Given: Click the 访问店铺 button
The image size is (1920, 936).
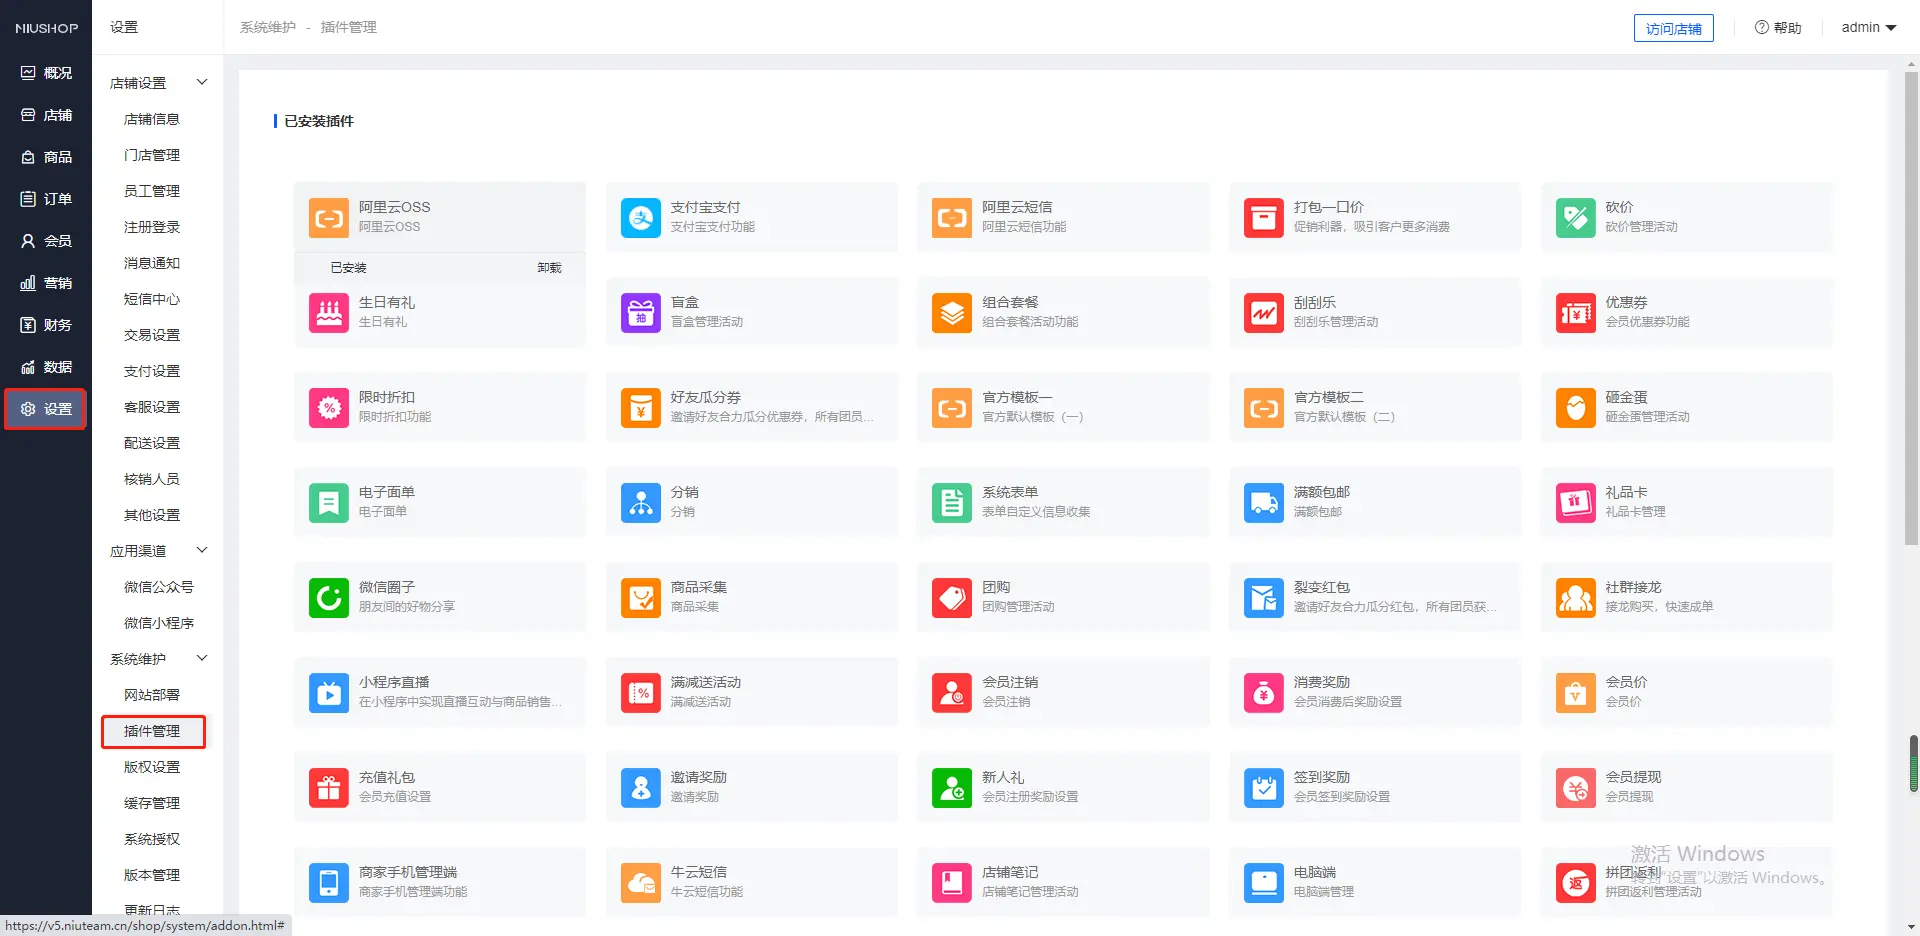Looking at the screenshot, I should point(1673,28).
